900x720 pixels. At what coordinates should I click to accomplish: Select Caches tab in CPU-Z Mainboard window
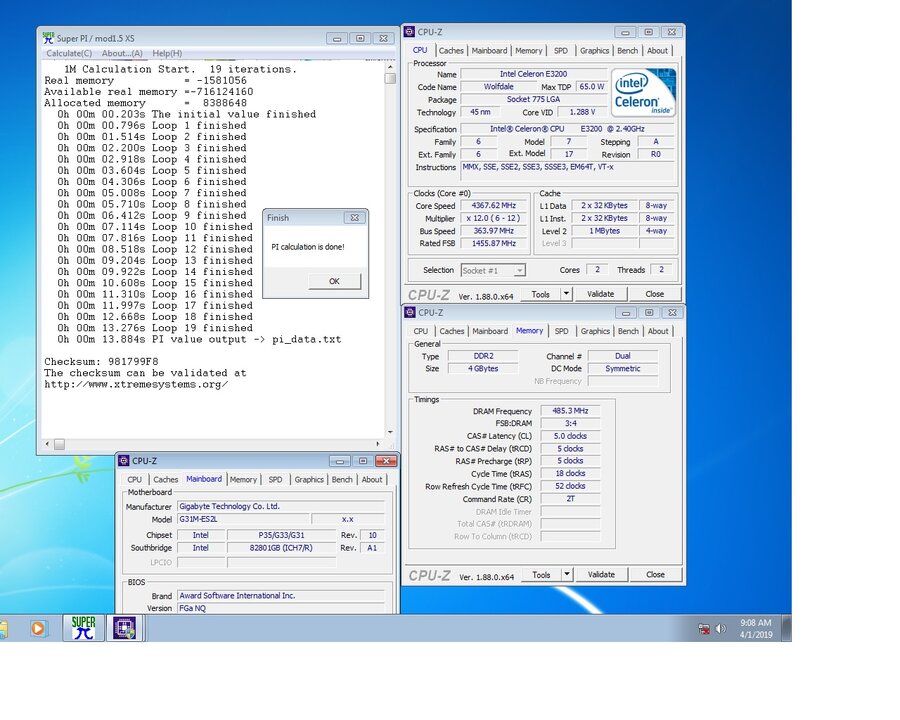coord(165,479)
